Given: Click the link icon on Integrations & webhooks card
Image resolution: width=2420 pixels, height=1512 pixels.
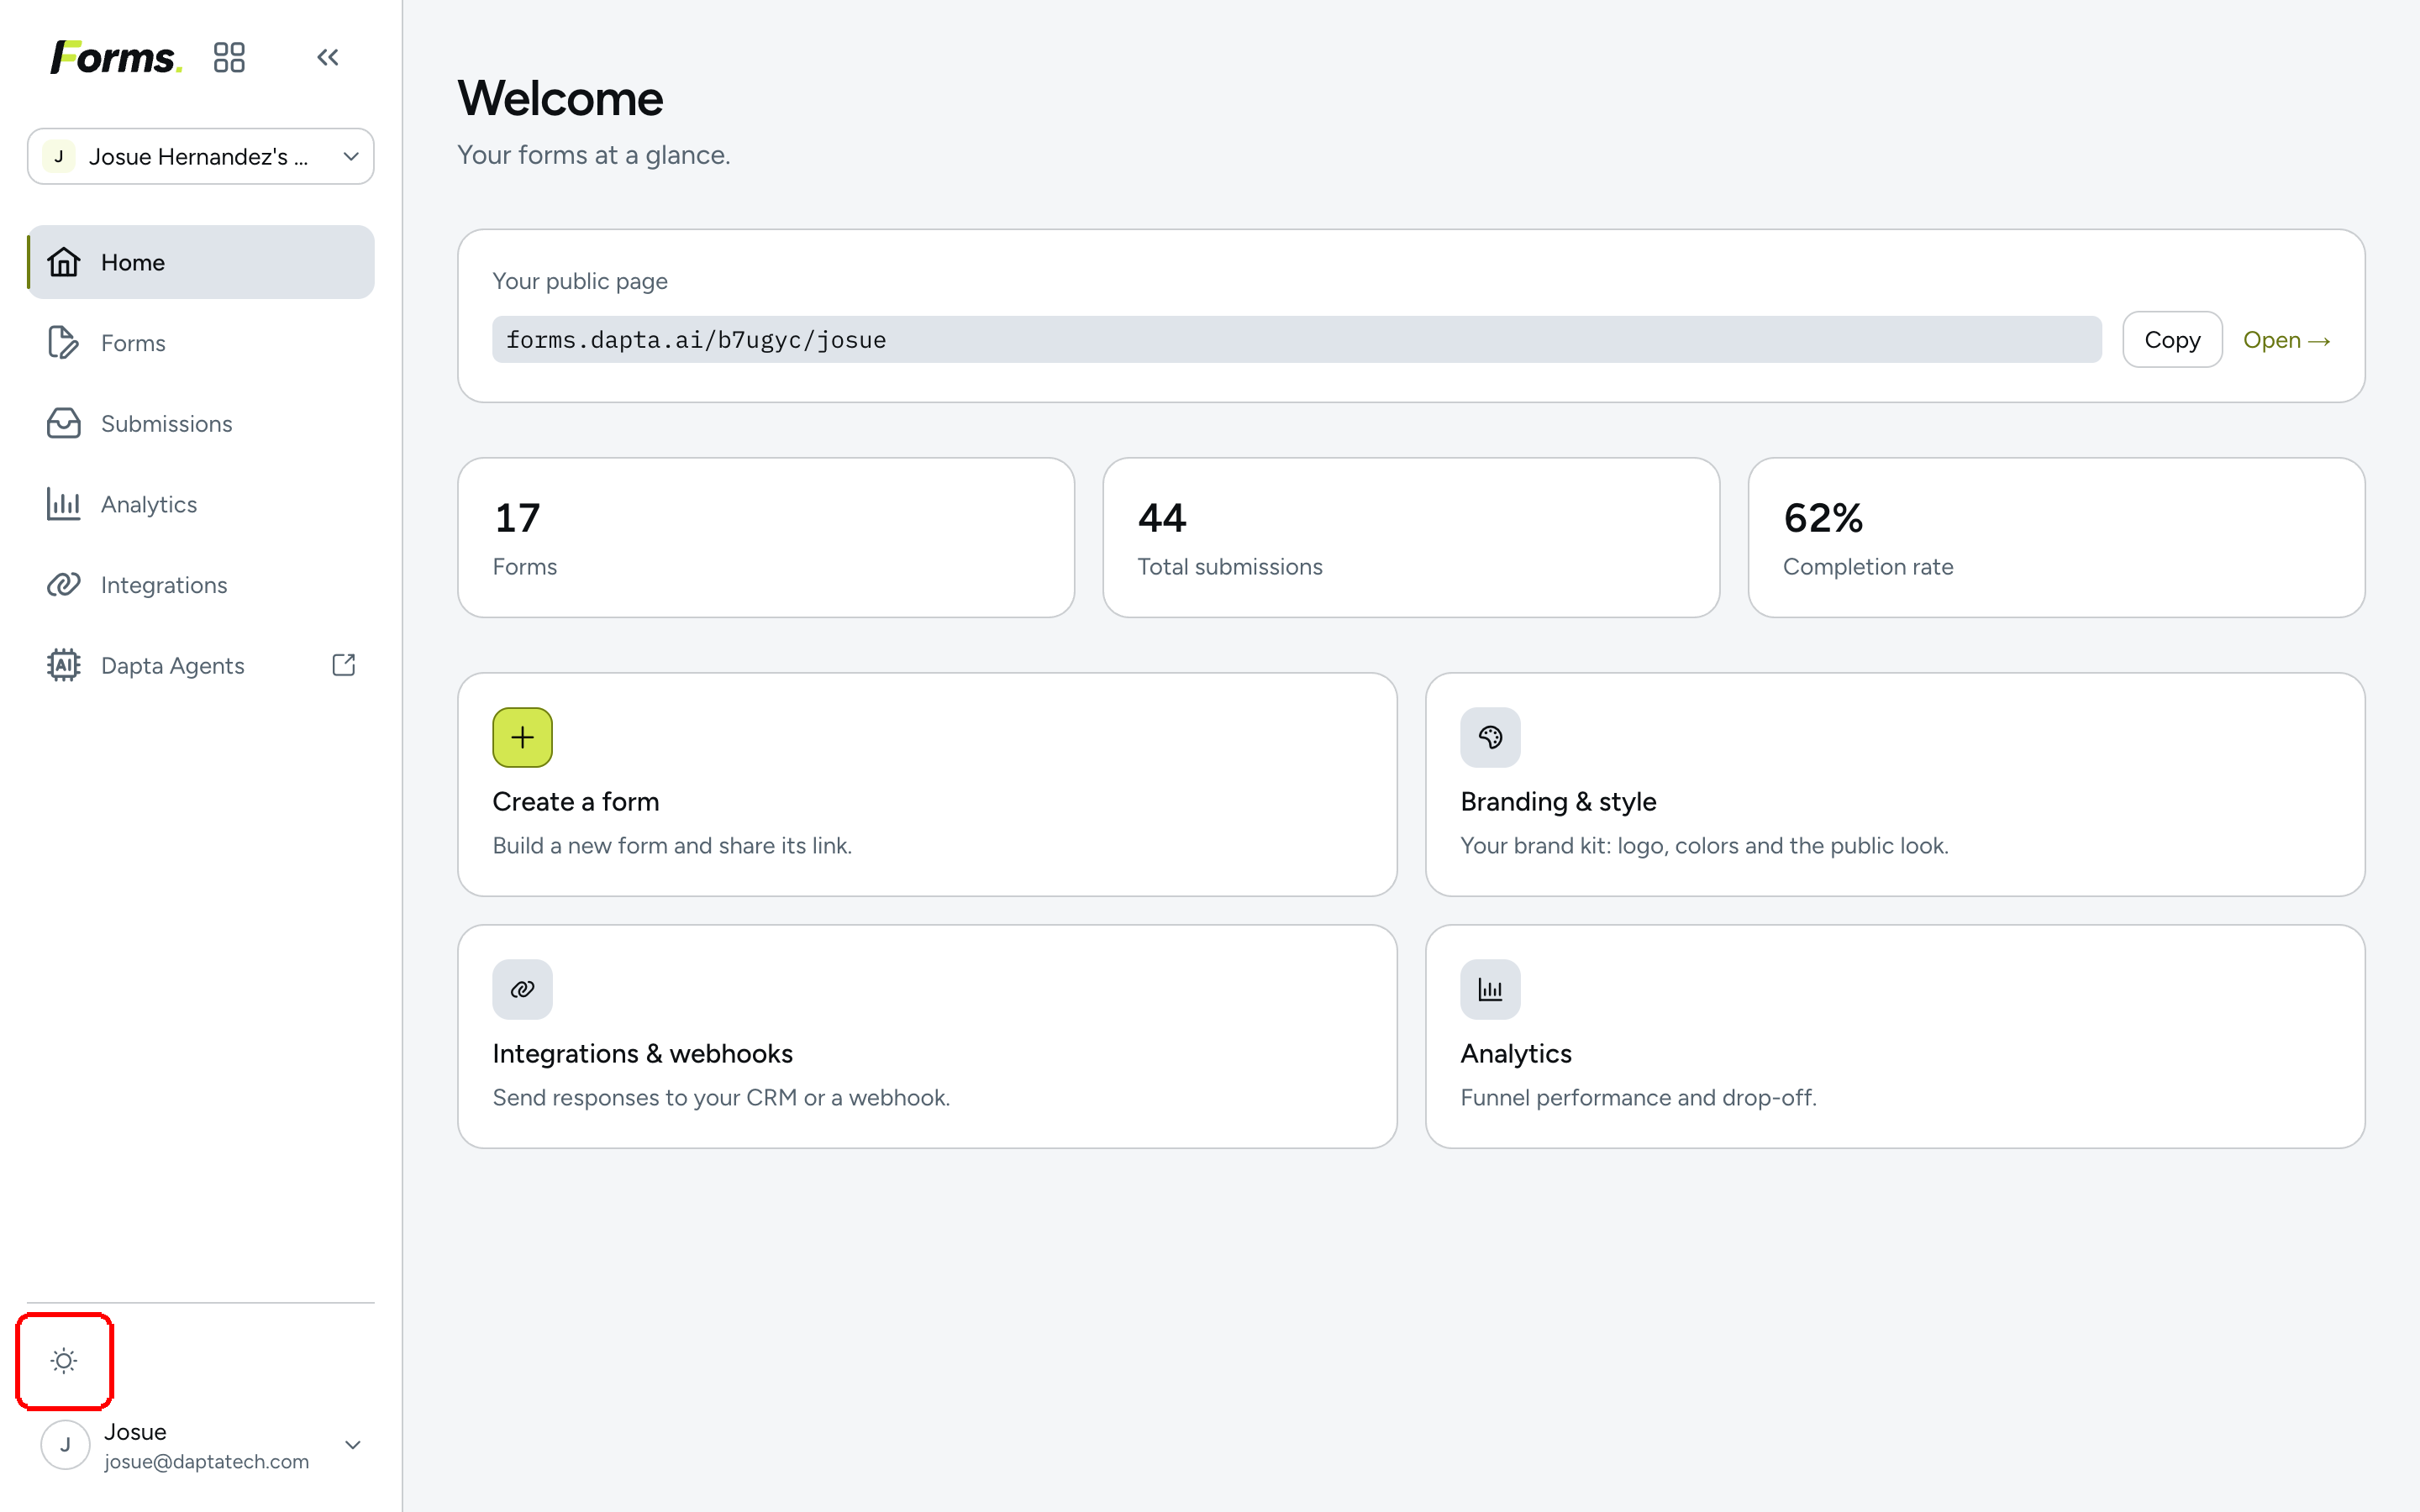Looking at the screenshot, I should coord(522,990).
